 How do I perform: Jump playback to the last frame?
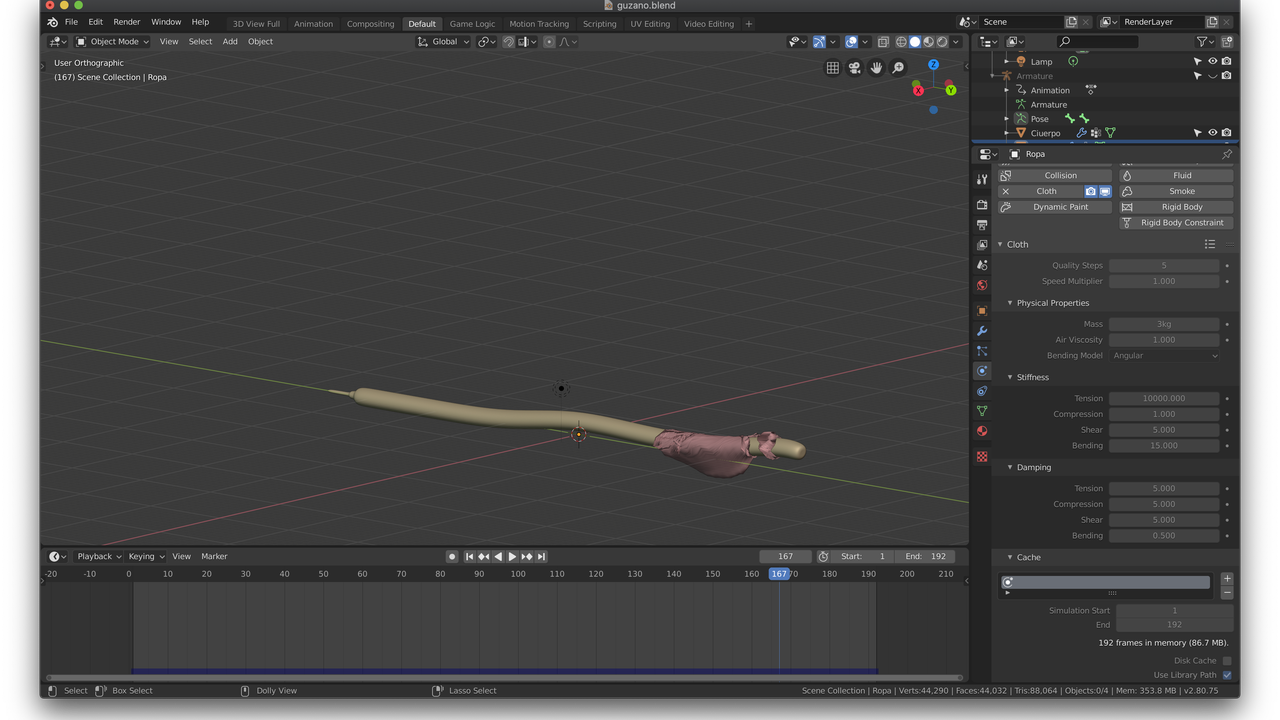click(x=541, y=556)
